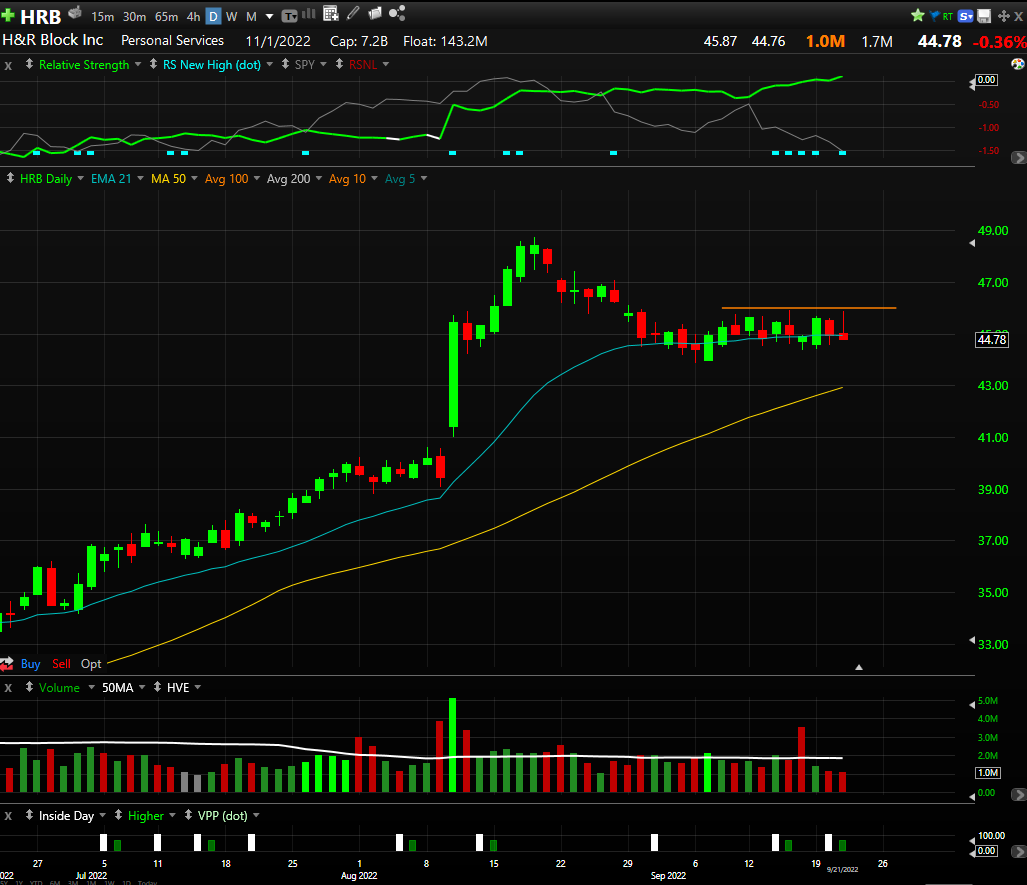The image size is (1027, 885).
Task: Click the share chart icon
Action: [x=397, y=13]
